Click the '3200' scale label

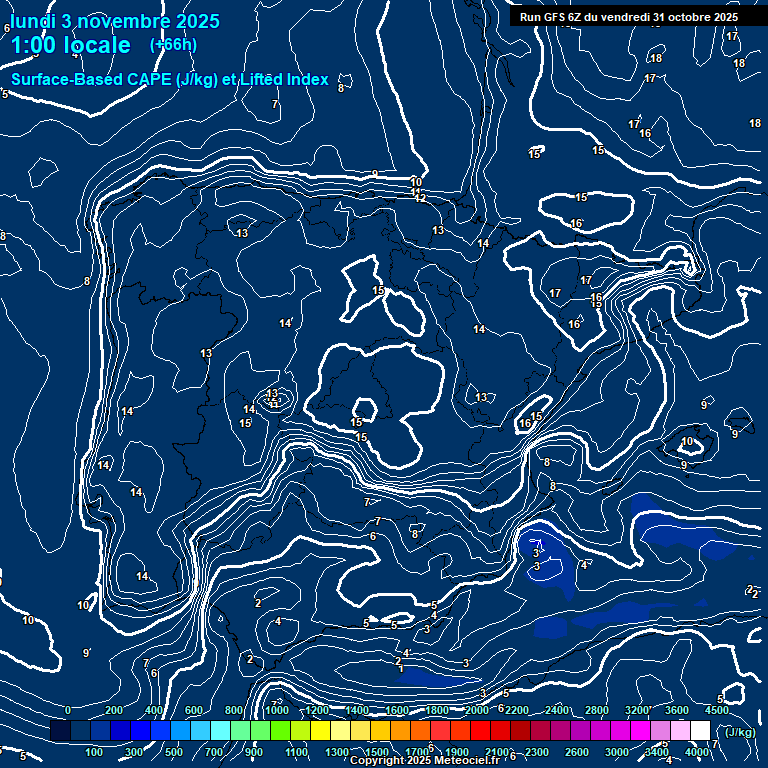pos(637,710)
